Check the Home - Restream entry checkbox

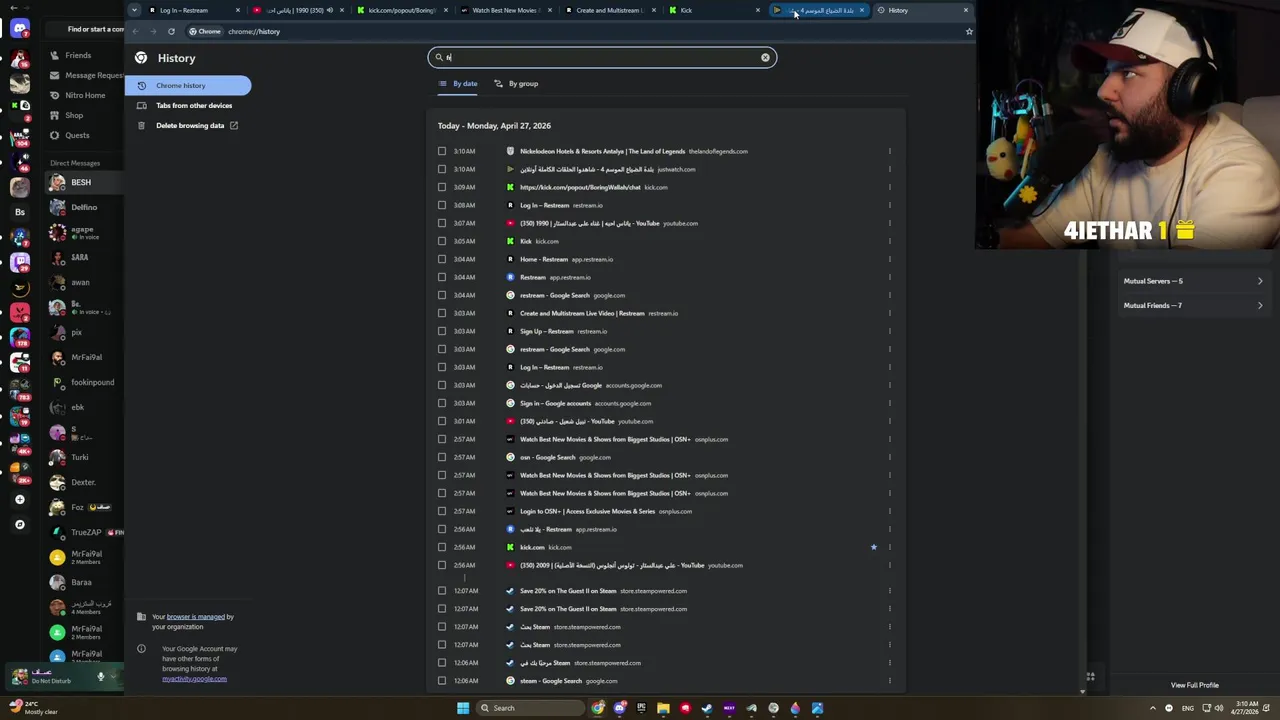click(x=442, y=259)
